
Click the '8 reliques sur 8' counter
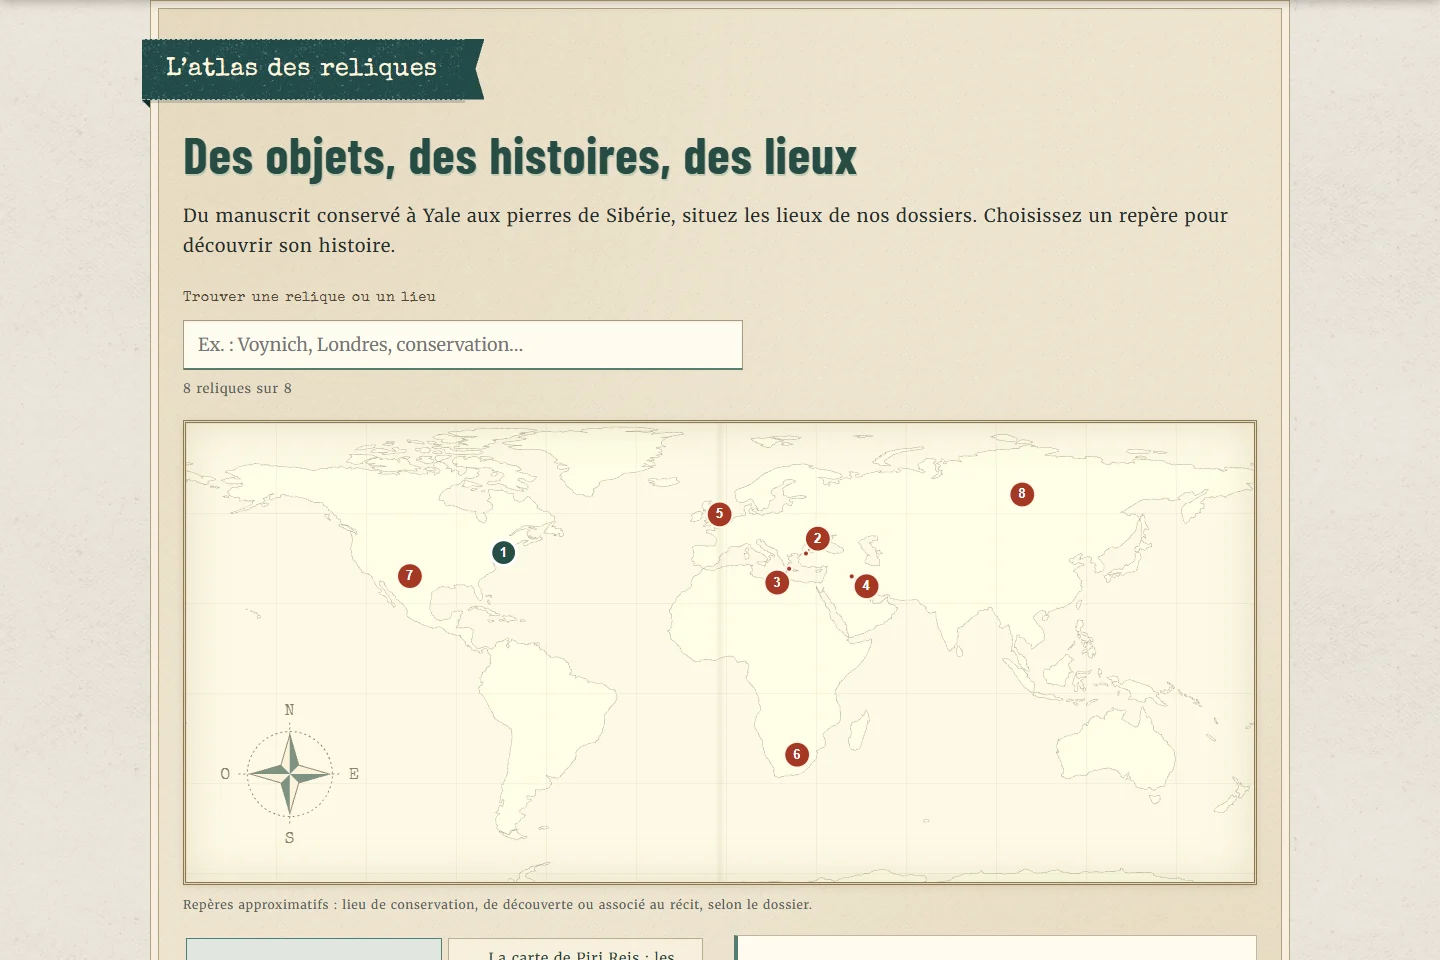point(237,388)
